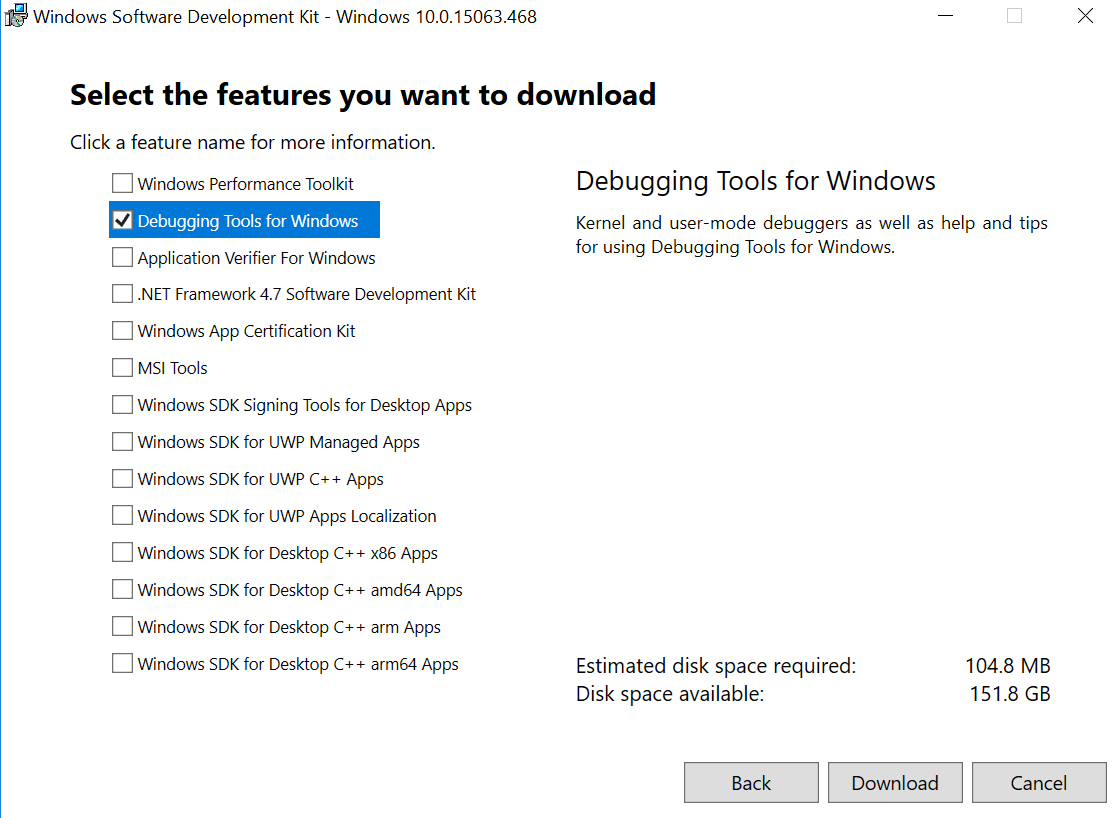
Task: Check Windows SDK for Desktop C++ arm Apps
Action: click(122, 626)
